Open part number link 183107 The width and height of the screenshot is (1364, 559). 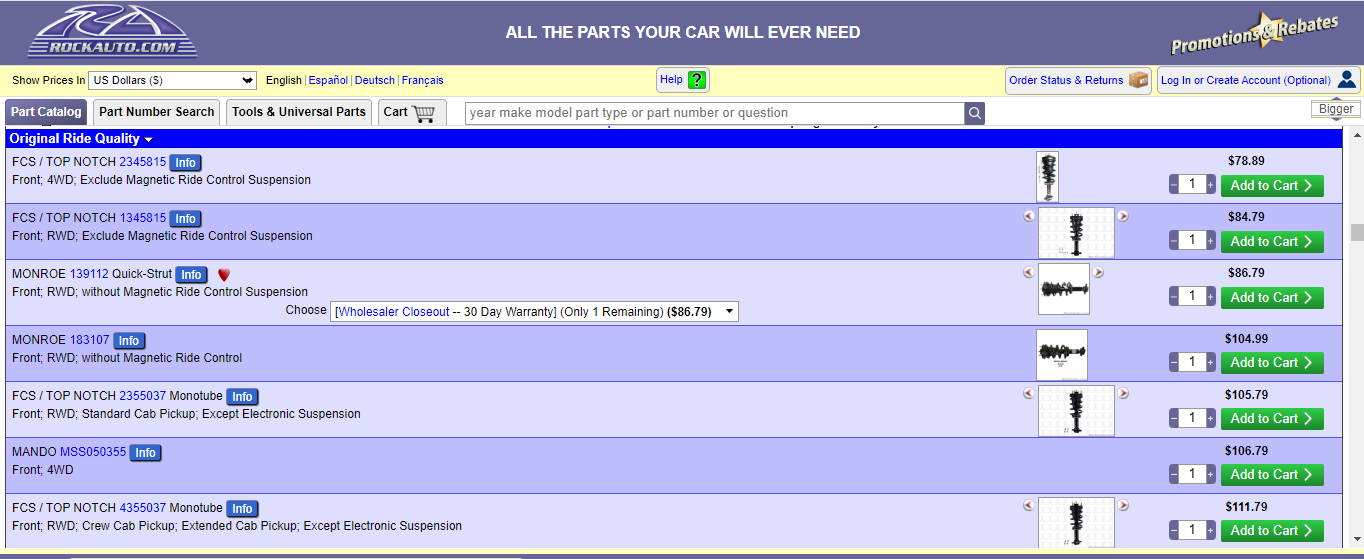tap(90, 340)
